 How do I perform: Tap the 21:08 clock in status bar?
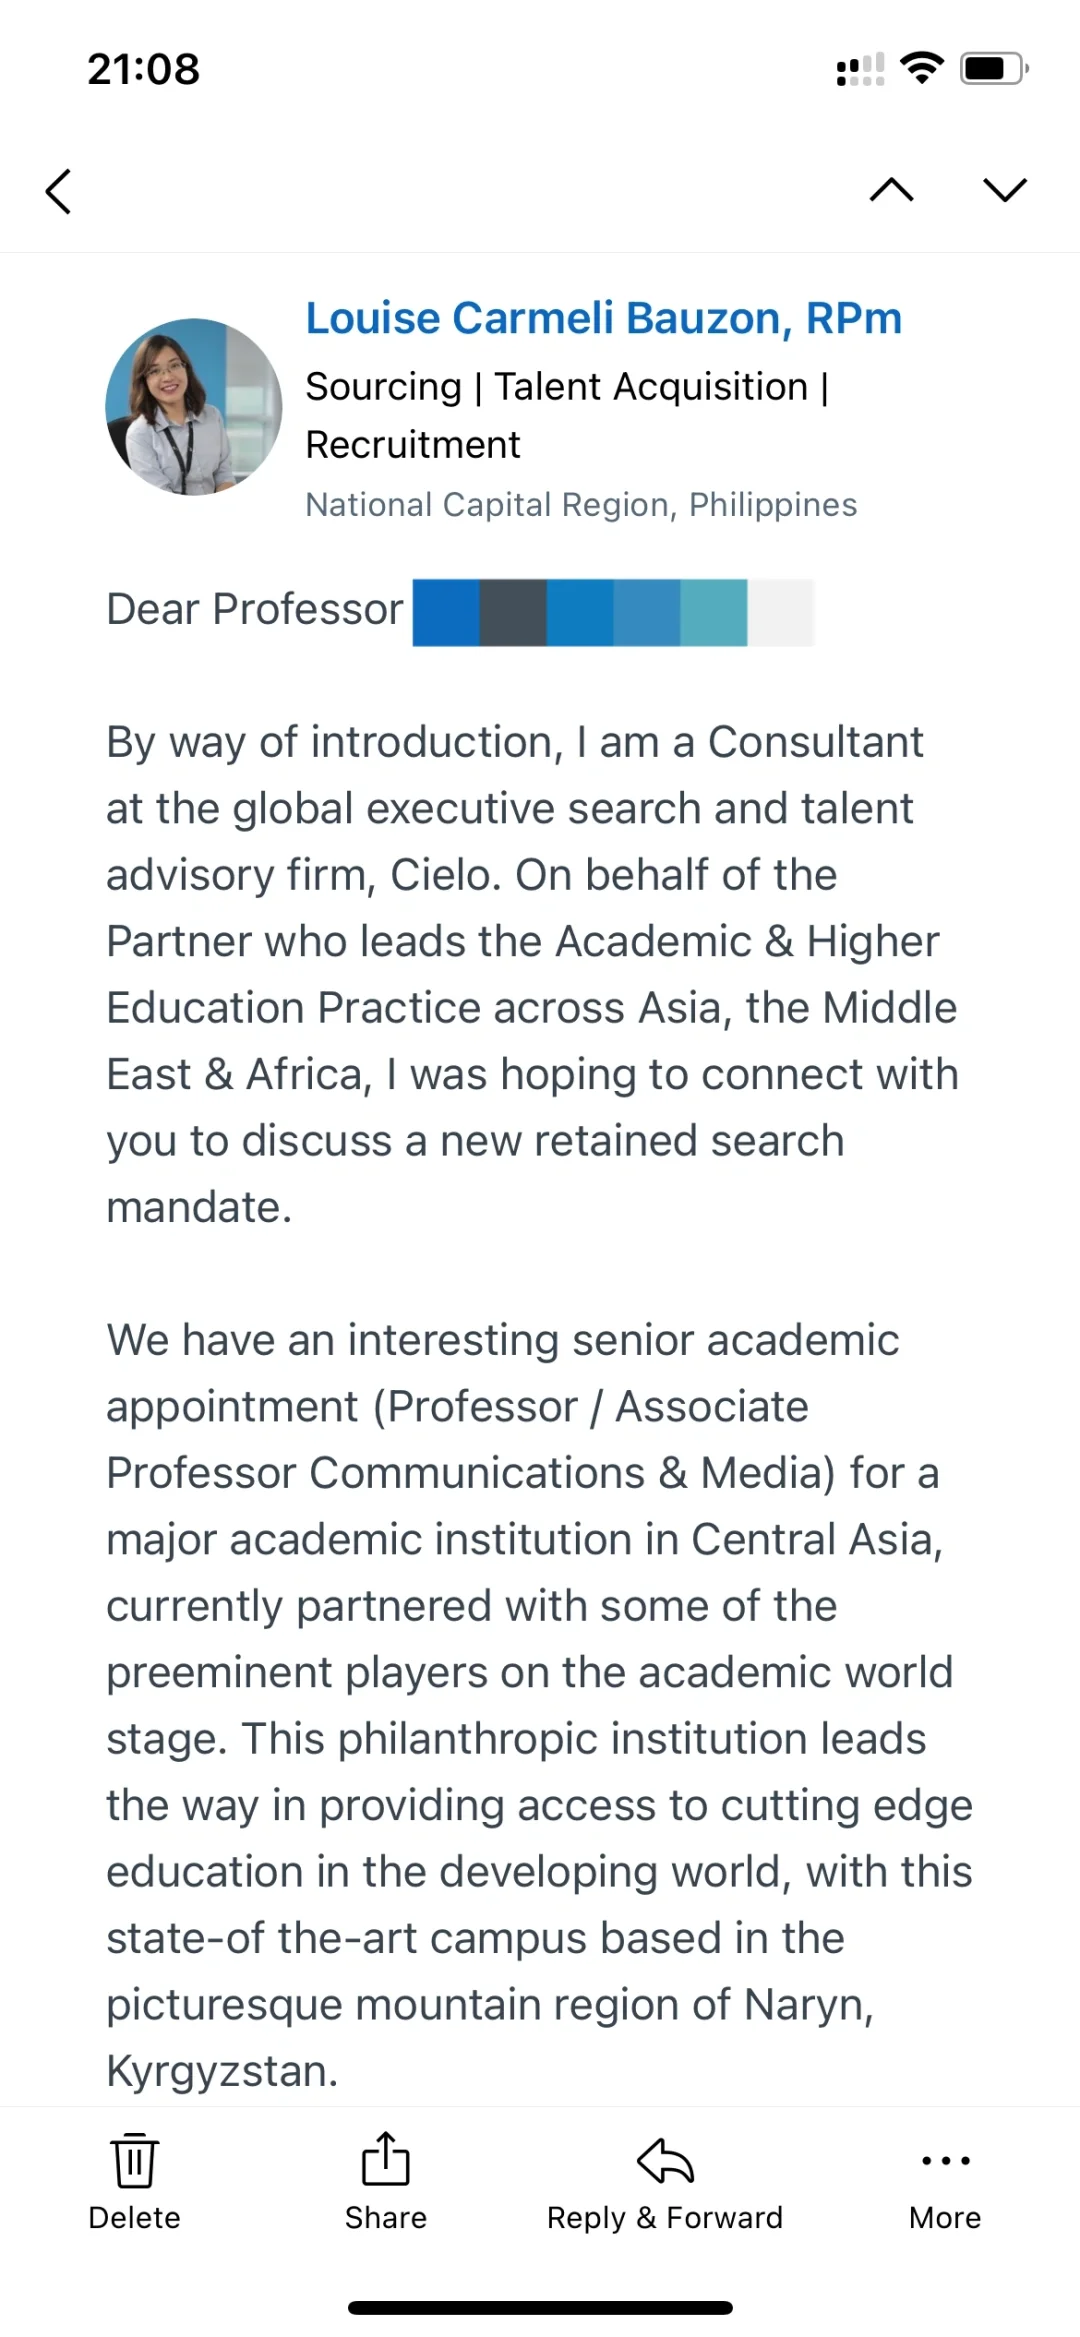[143, 69]
